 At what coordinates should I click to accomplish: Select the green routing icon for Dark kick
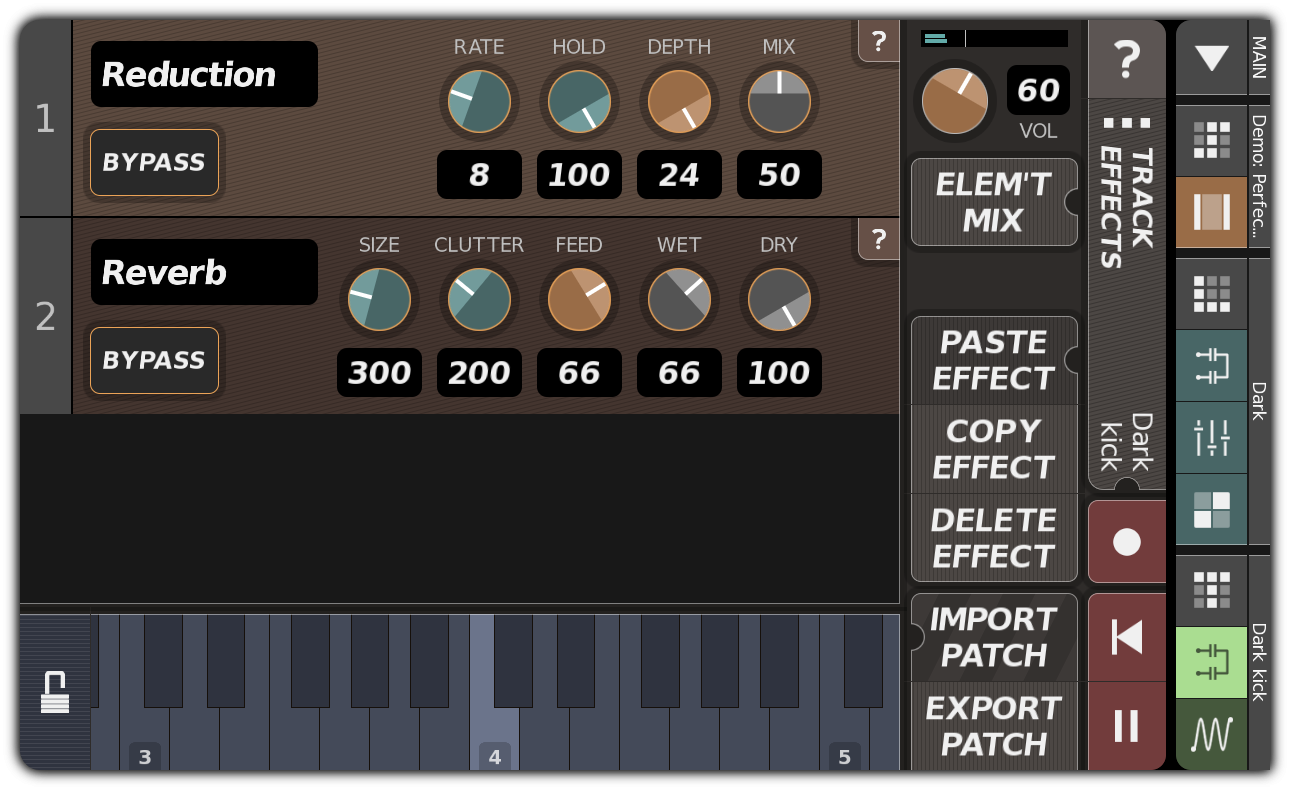click(1211, 662)
